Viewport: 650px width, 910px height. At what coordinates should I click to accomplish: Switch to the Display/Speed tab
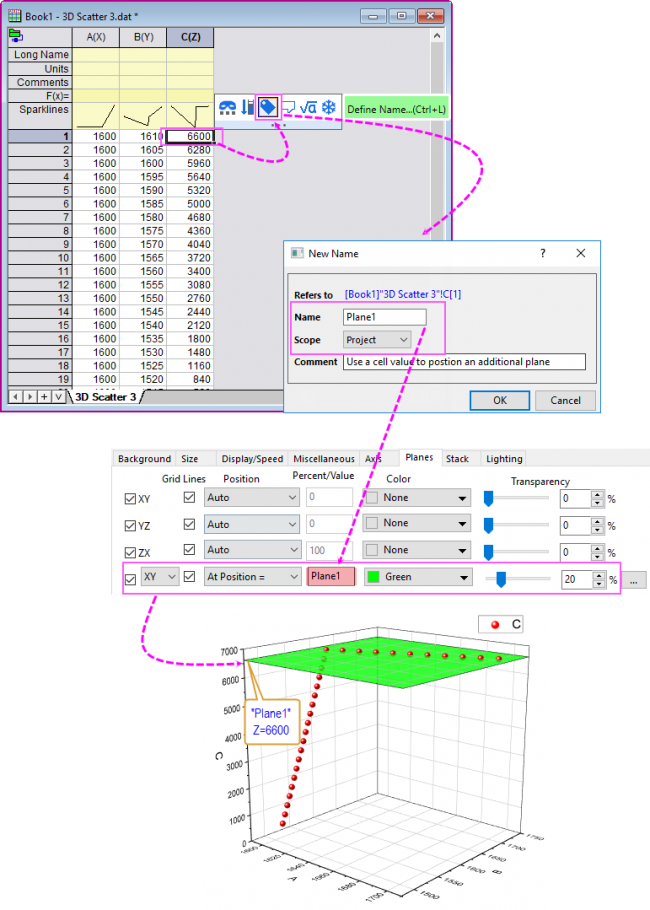pos(252,458)
